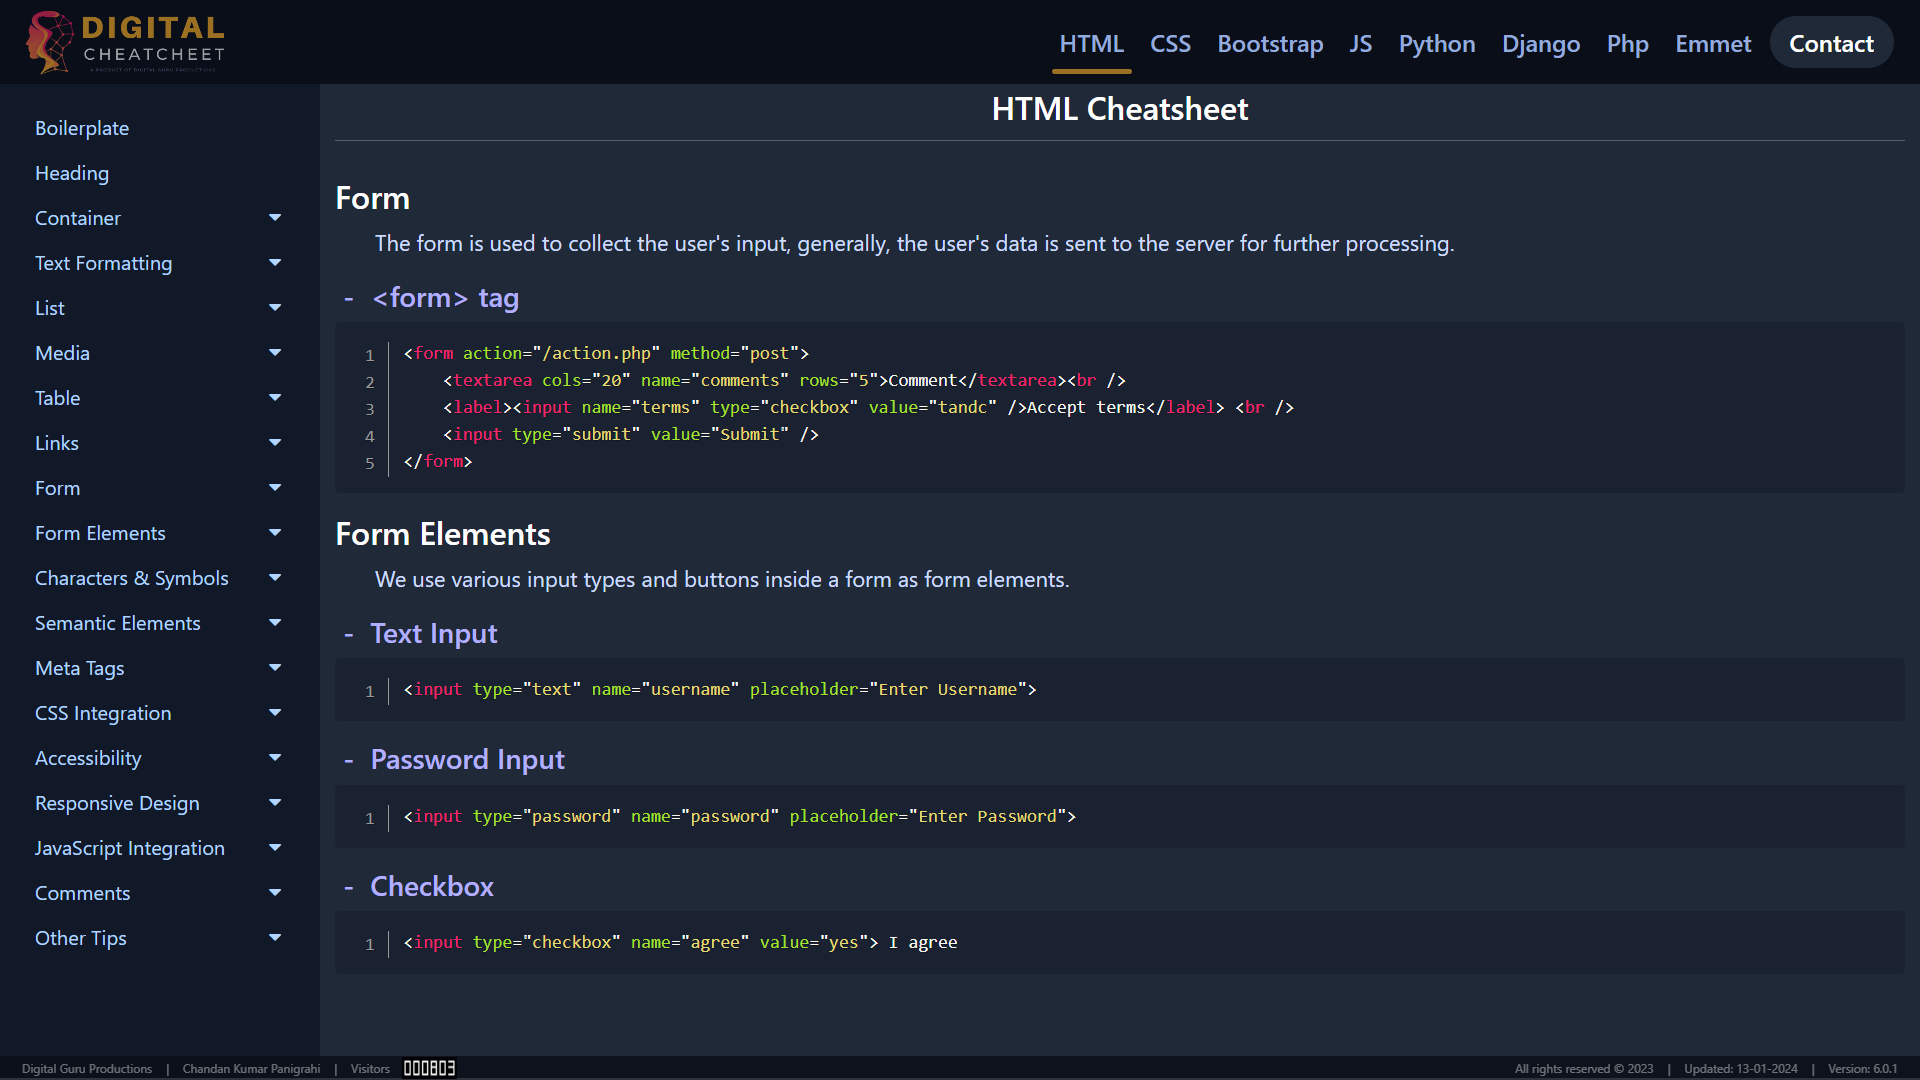The image size is (1920, 1080).
Task: Click Digital Guru Productions in footer
Action: [87, 1069]
